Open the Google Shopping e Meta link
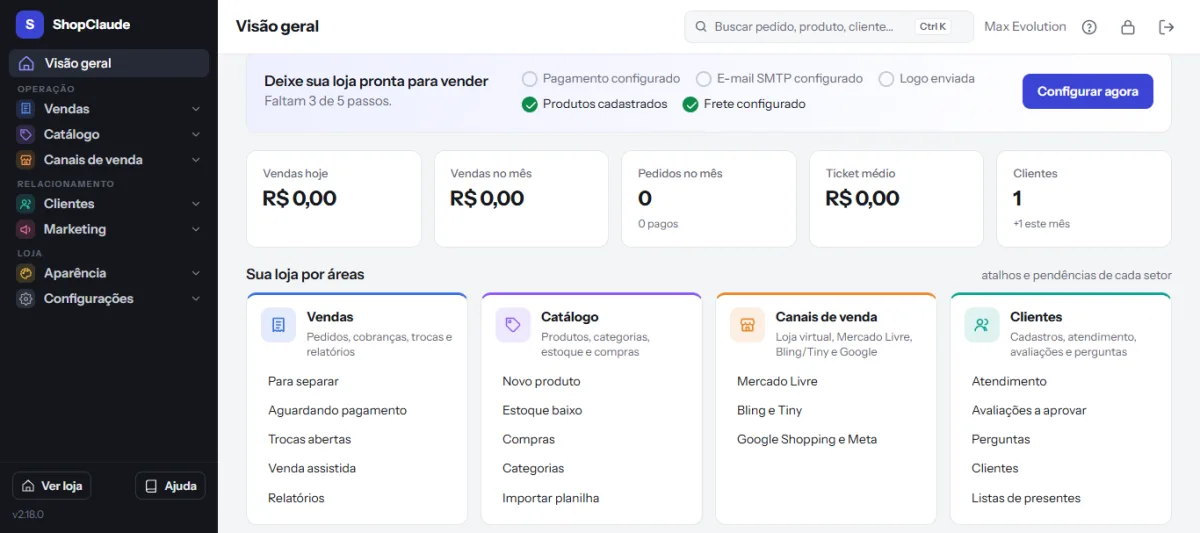1200x533 pixels. [807, 439]
